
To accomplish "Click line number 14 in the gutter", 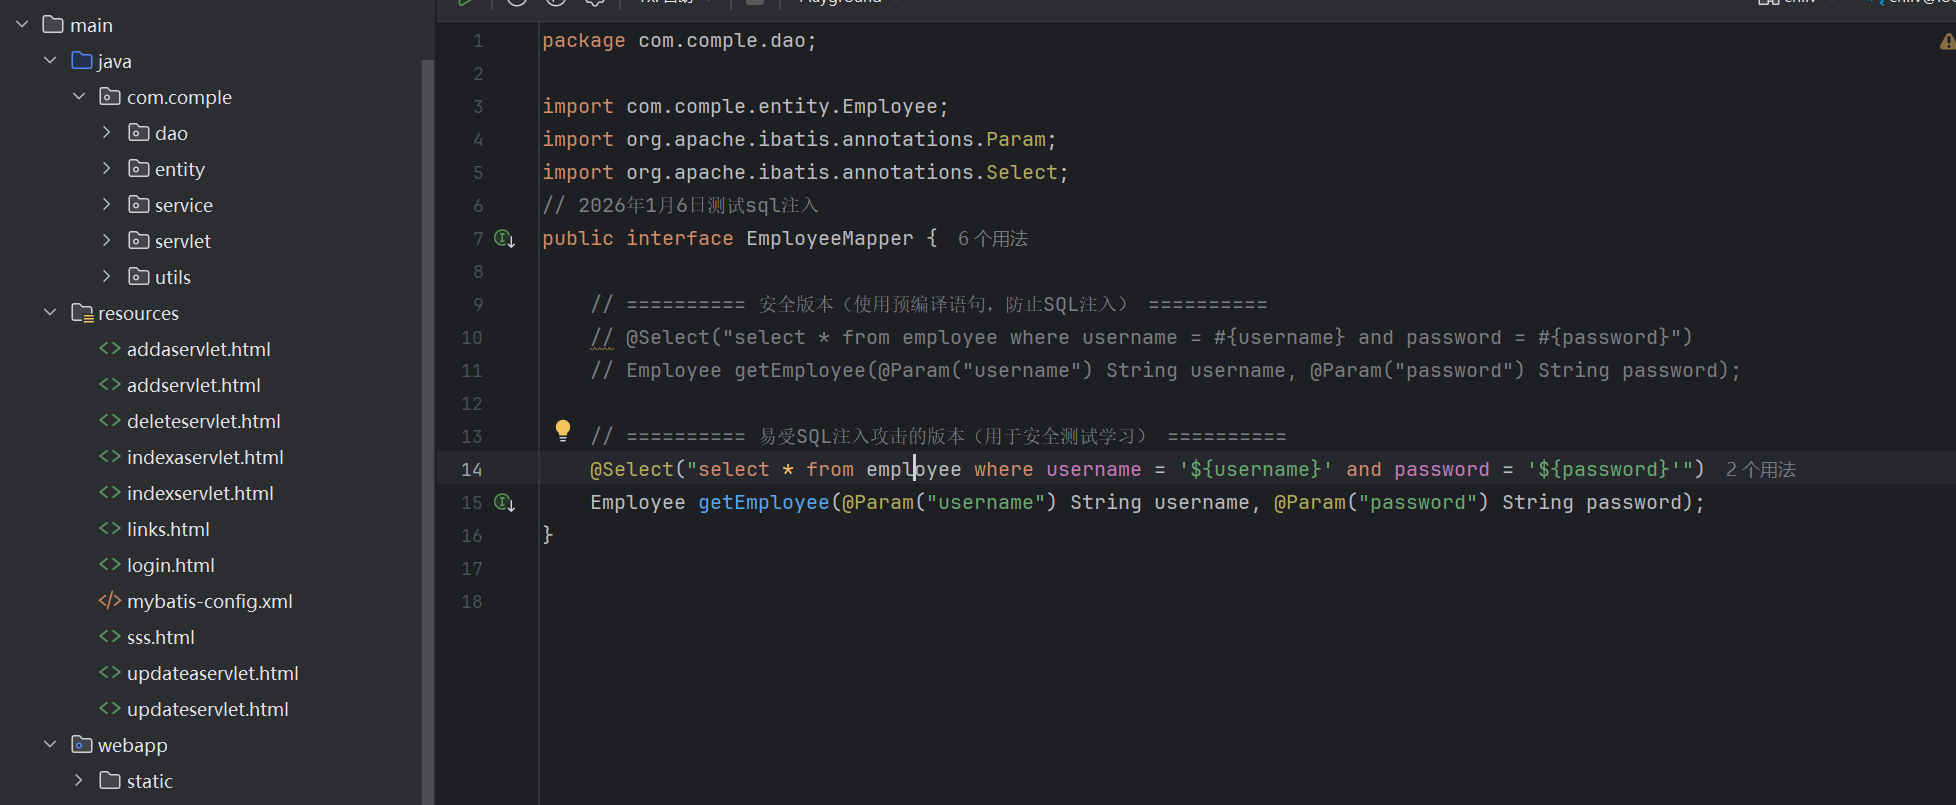I will click(472, 470).
